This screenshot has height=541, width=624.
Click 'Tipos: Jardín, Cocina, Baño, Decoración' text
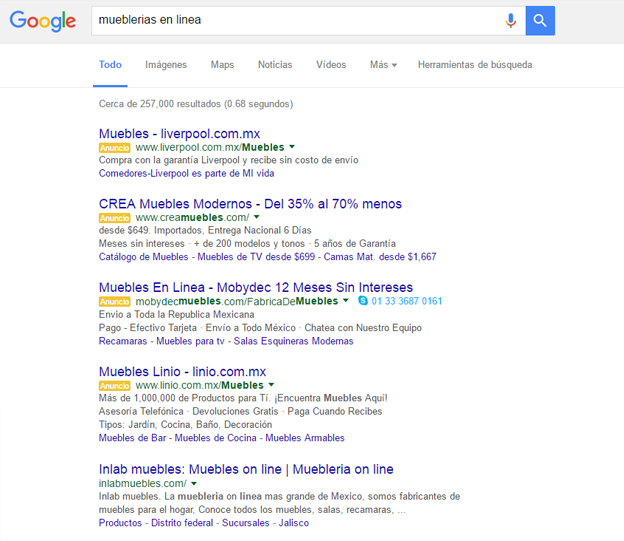185,424
